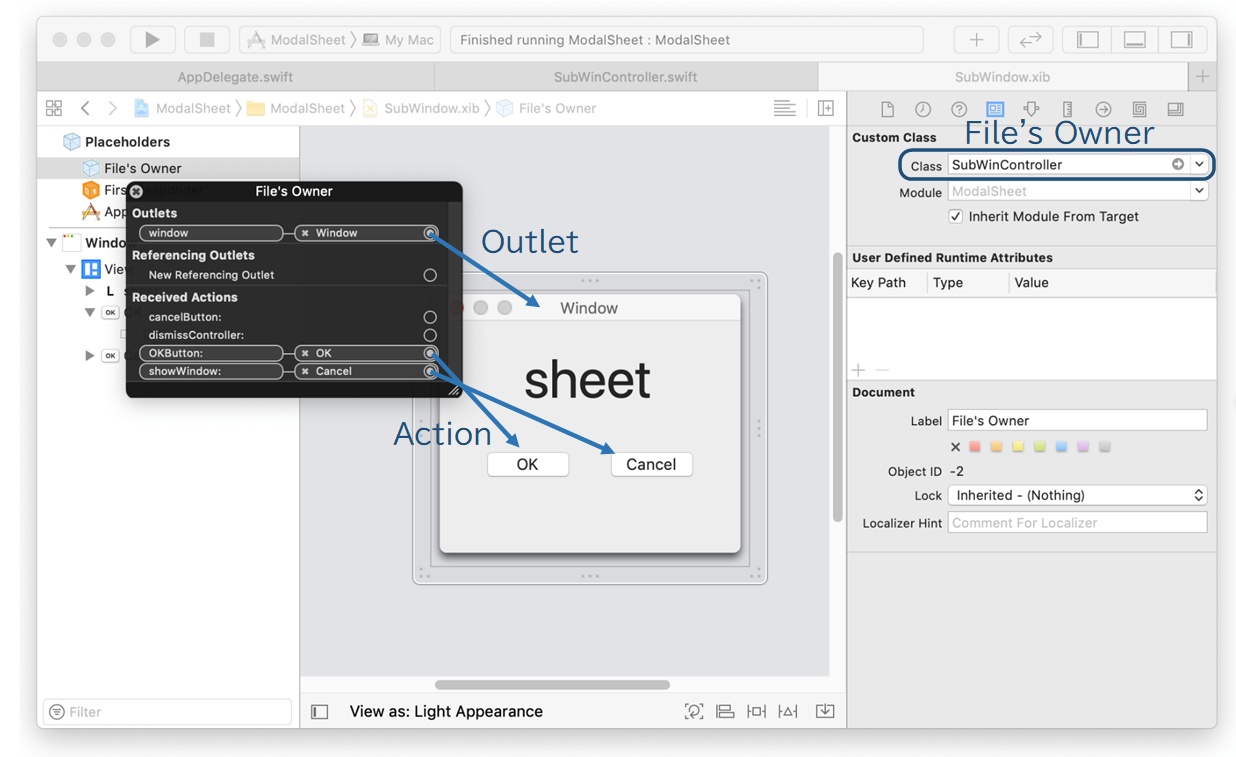Viewport: 1236px width, 757px height.
Task: Open Resolve Auto Layout Issues menu
Action: tap(789, 712)
